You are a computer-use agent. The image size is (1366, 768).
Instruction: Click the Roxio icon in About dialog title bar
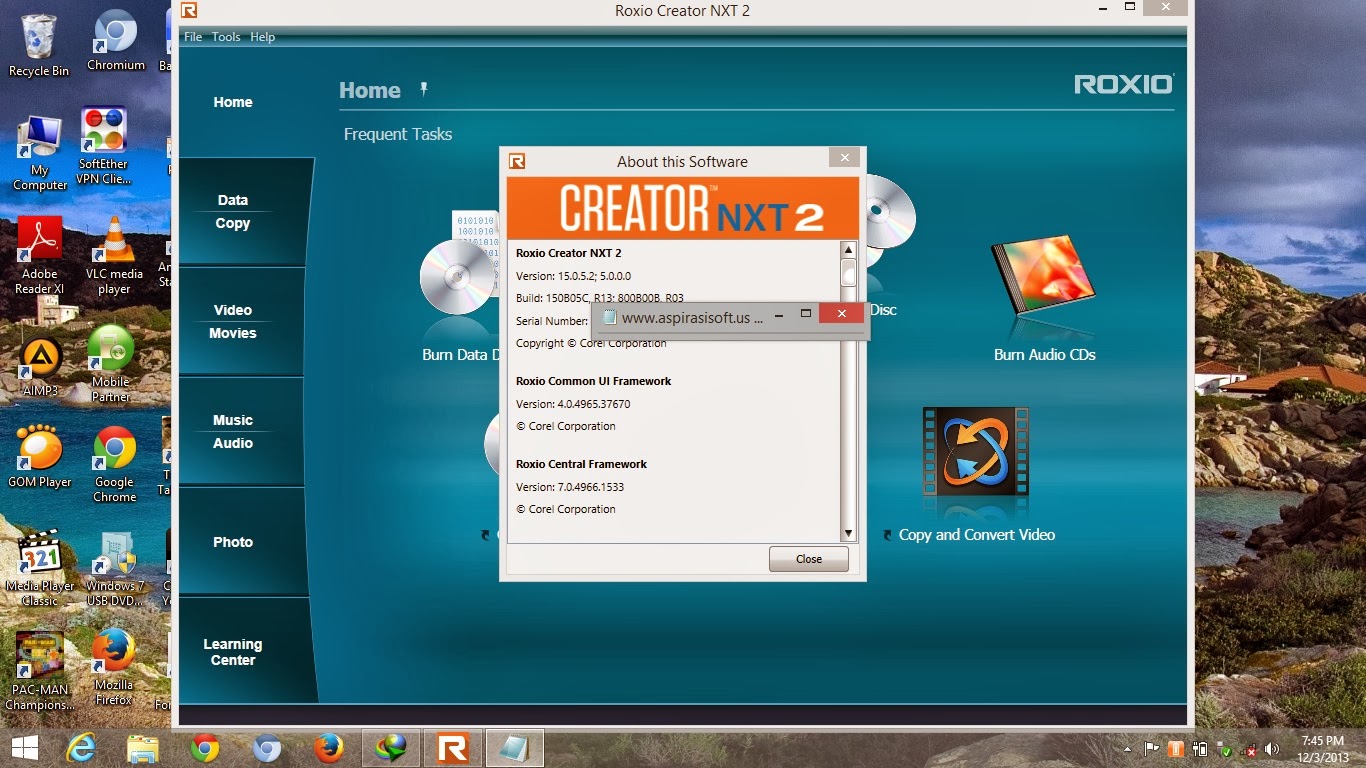[x=517, y=161]
